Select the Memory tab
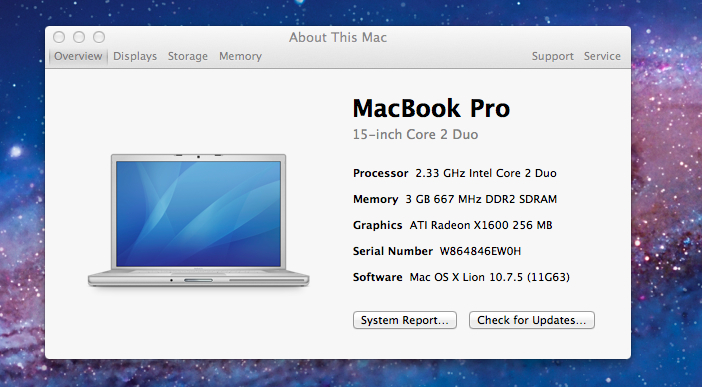702x387 pixels. point(240,56)
